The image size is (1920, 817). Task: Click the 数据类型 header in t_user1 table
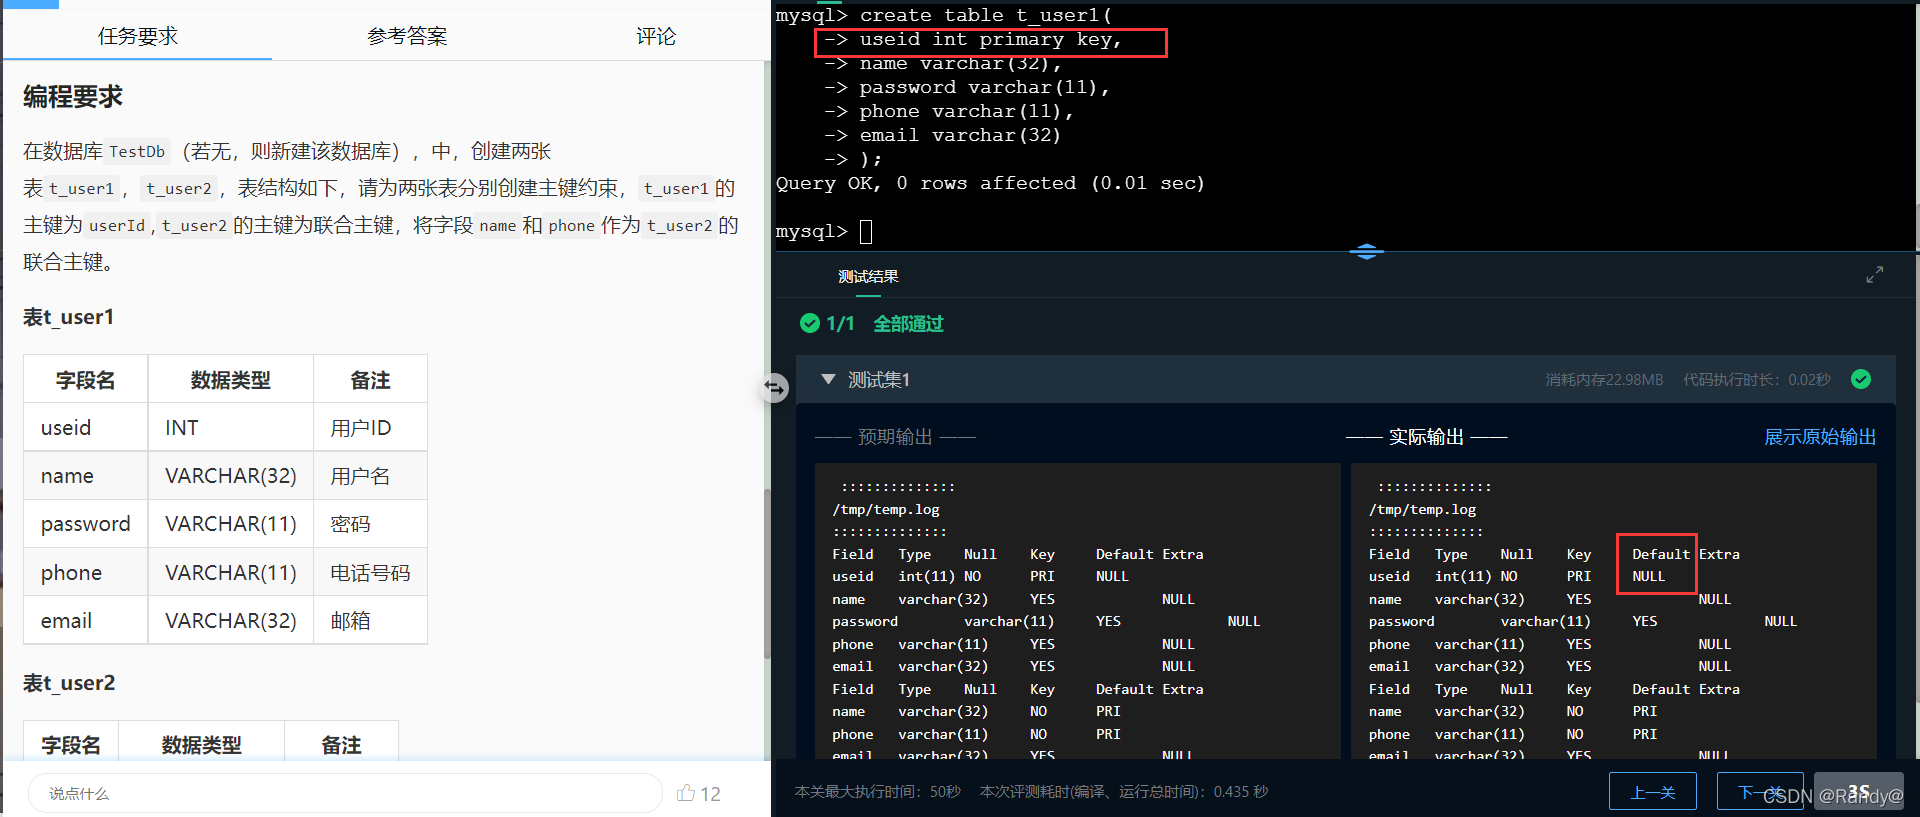(231, 380)
